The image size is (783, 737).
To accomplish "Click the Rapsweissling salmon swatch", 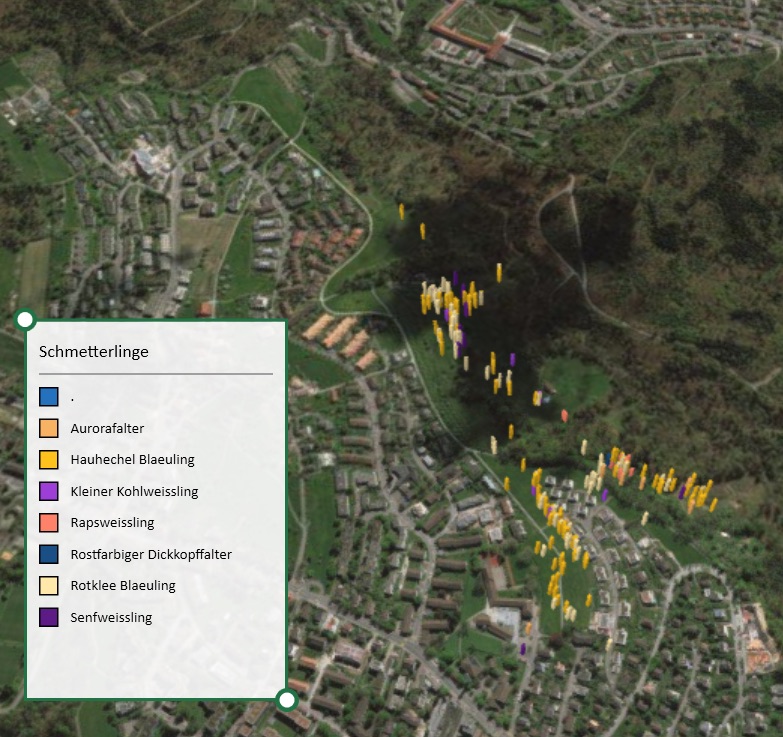I will 48,522.
